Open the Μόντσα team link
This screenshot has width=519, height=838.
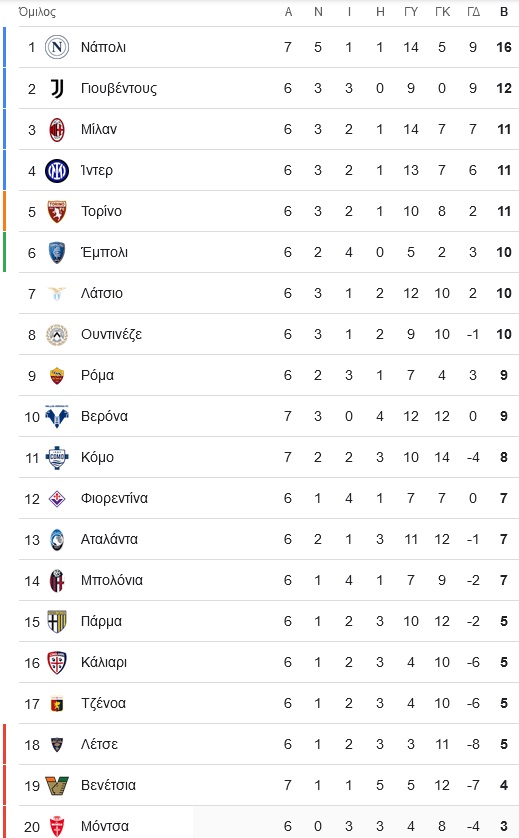[105, 826]
